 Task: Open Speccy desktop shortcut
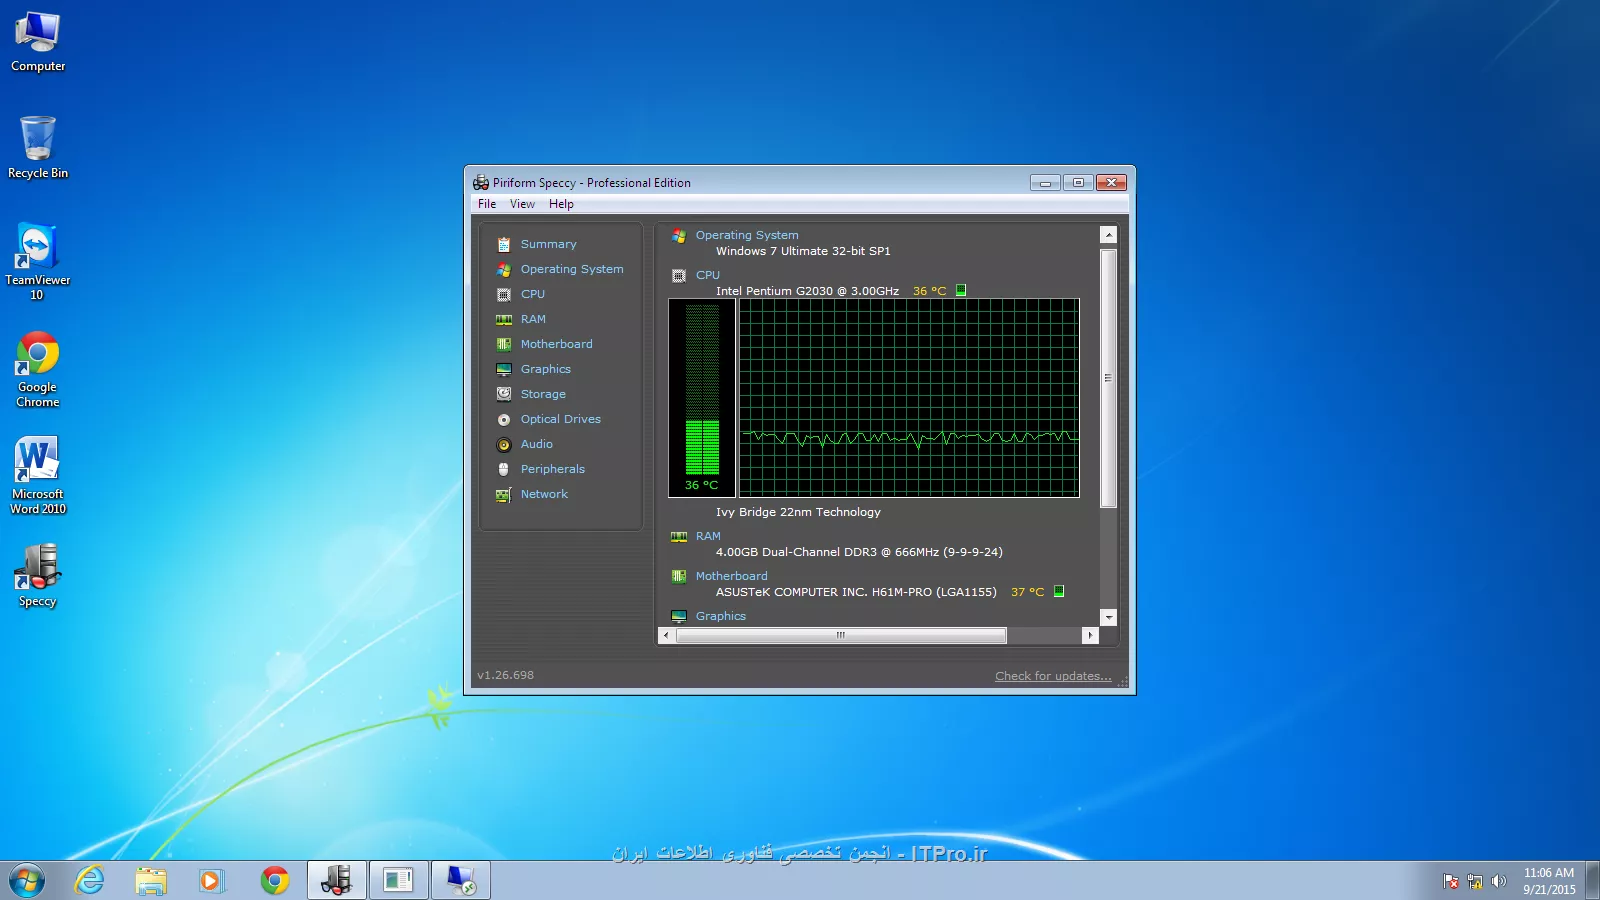point(38,575)
